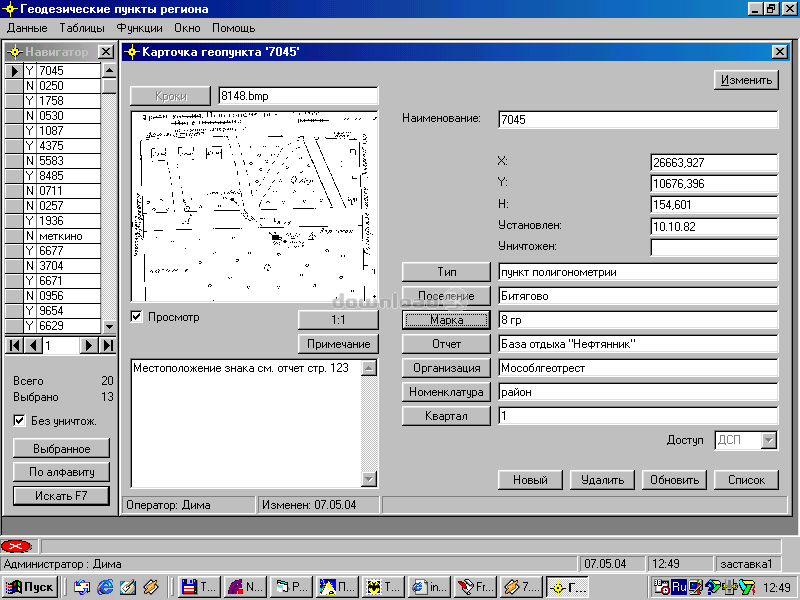Click the Изменить button
800x600 pixels.
[746, 80]
